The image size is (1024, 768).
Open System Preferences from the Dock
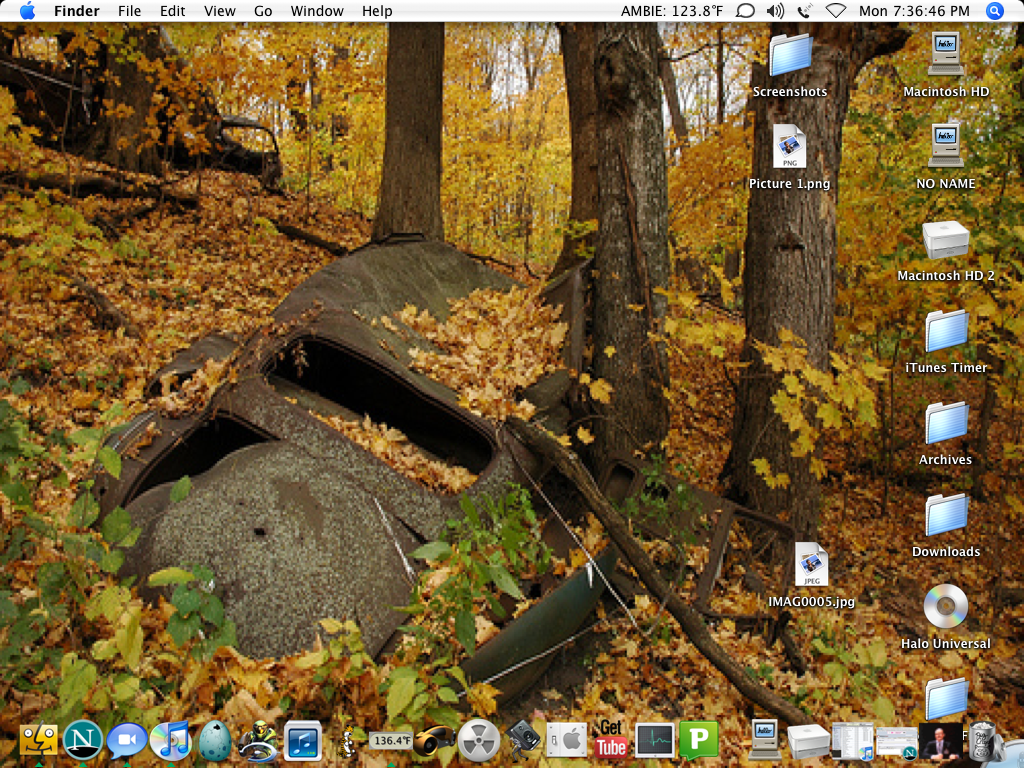566,741
